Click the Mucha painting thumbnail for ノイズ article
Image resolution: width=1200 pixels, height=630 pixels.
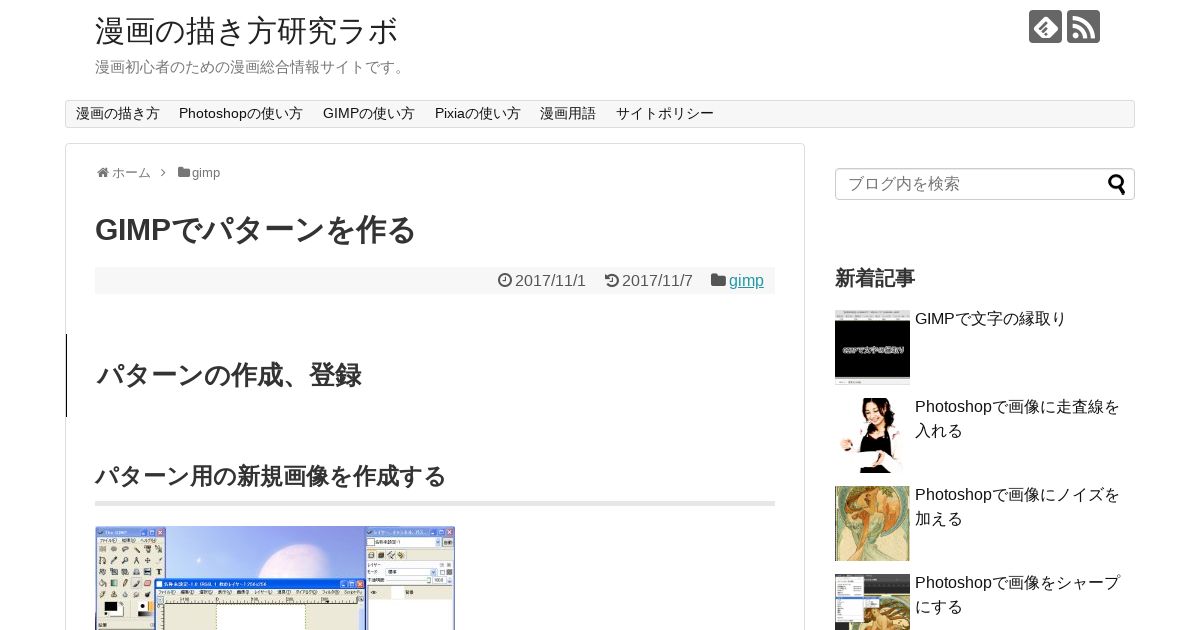(x=872, y=523)
